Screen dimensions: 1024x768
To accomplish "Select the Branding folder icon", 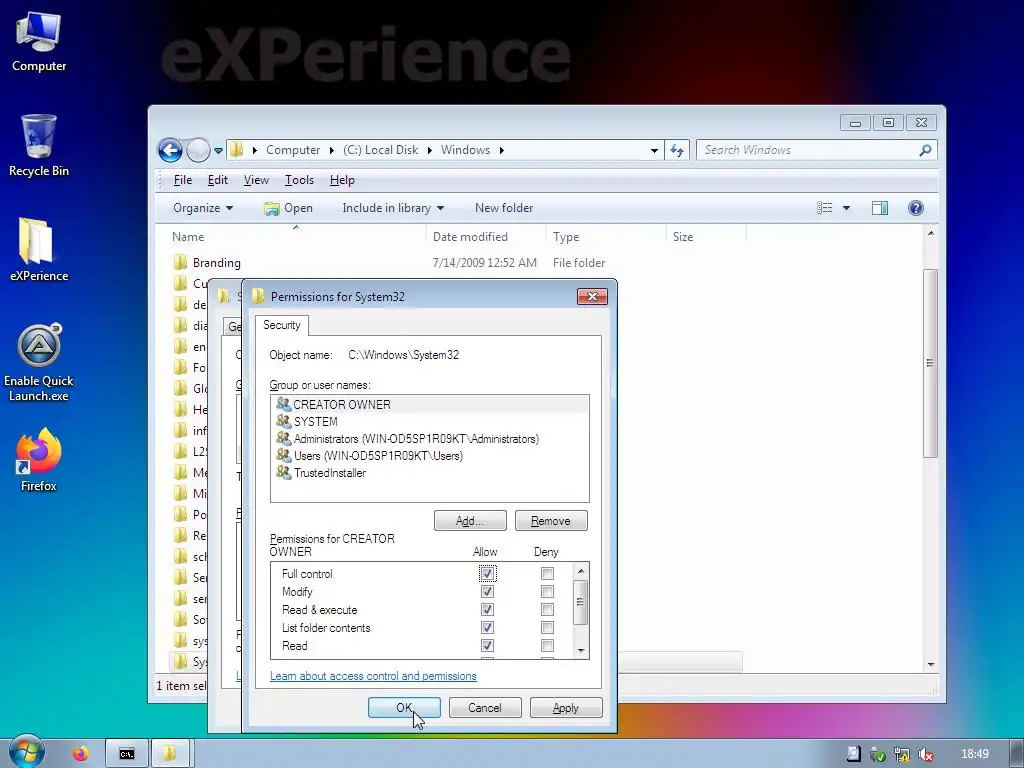I will pyautogui.click(x=181, y=263).
